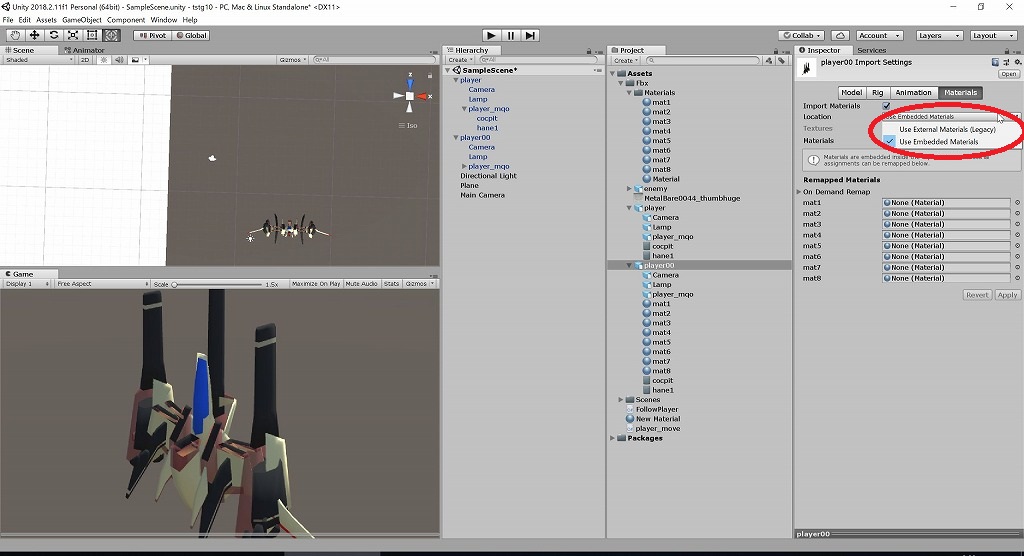Choose Use External Materials (Legacy) option
Viewport: 1024px width, 556px height.
coord(947,129)
